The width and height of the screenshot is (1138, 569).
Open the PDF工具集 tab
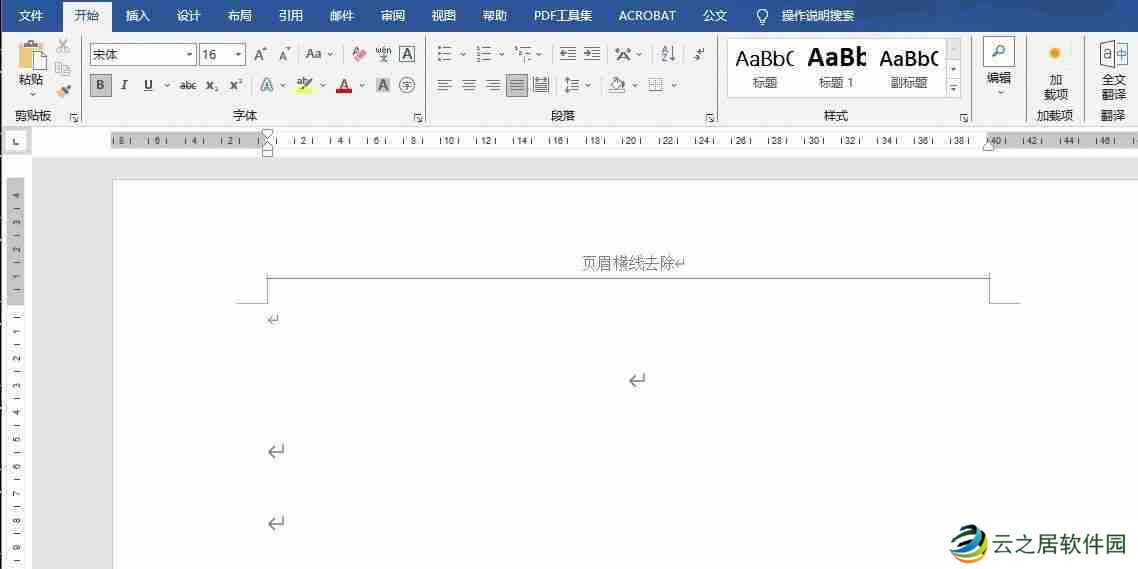point(563,15)
